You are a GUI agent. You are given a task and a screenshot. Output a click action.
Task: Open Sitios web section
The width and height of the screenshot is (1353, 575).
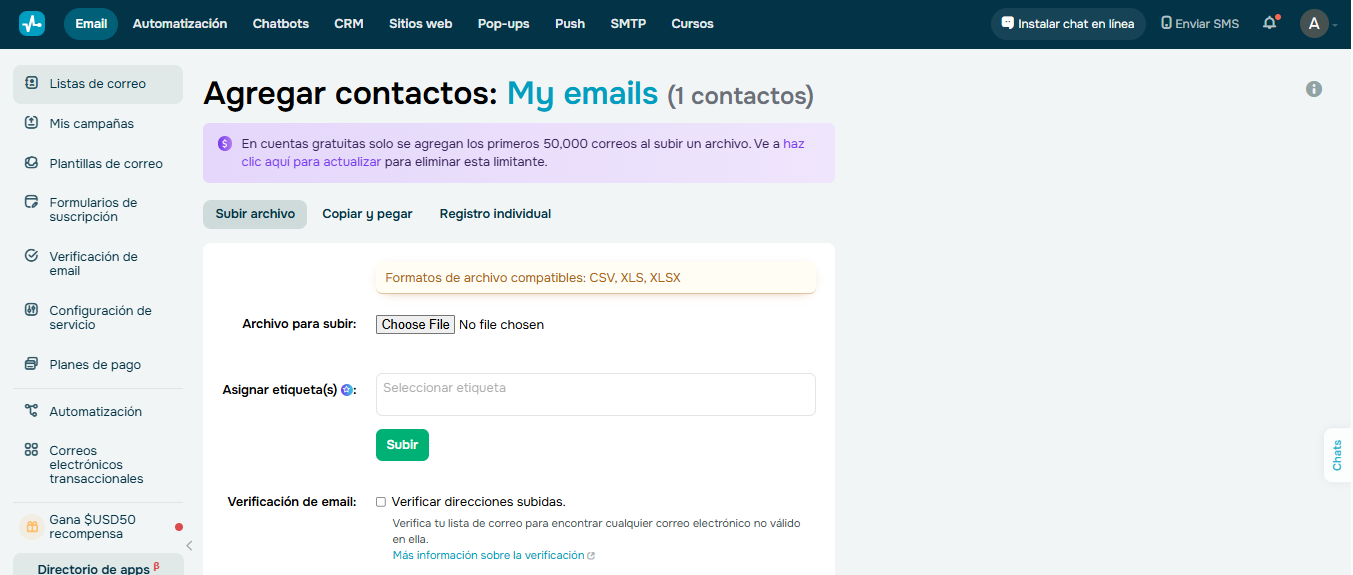point(421,23)
